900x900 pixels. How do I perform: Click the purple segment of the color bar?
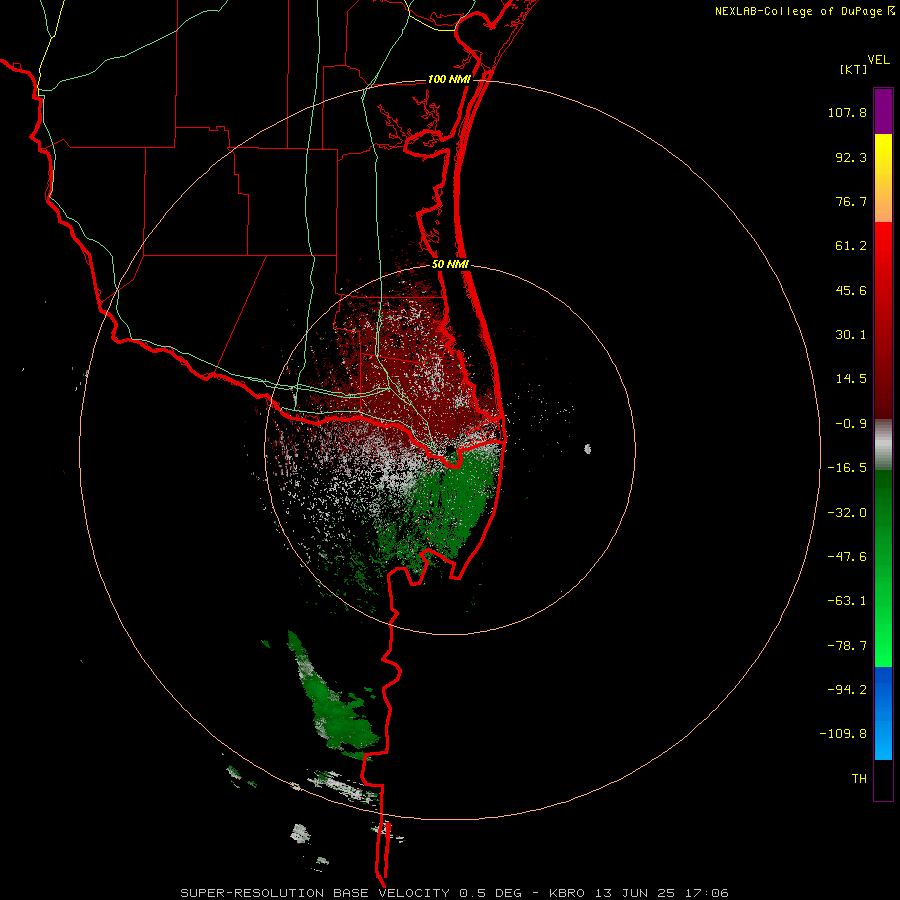pos(883,111)
